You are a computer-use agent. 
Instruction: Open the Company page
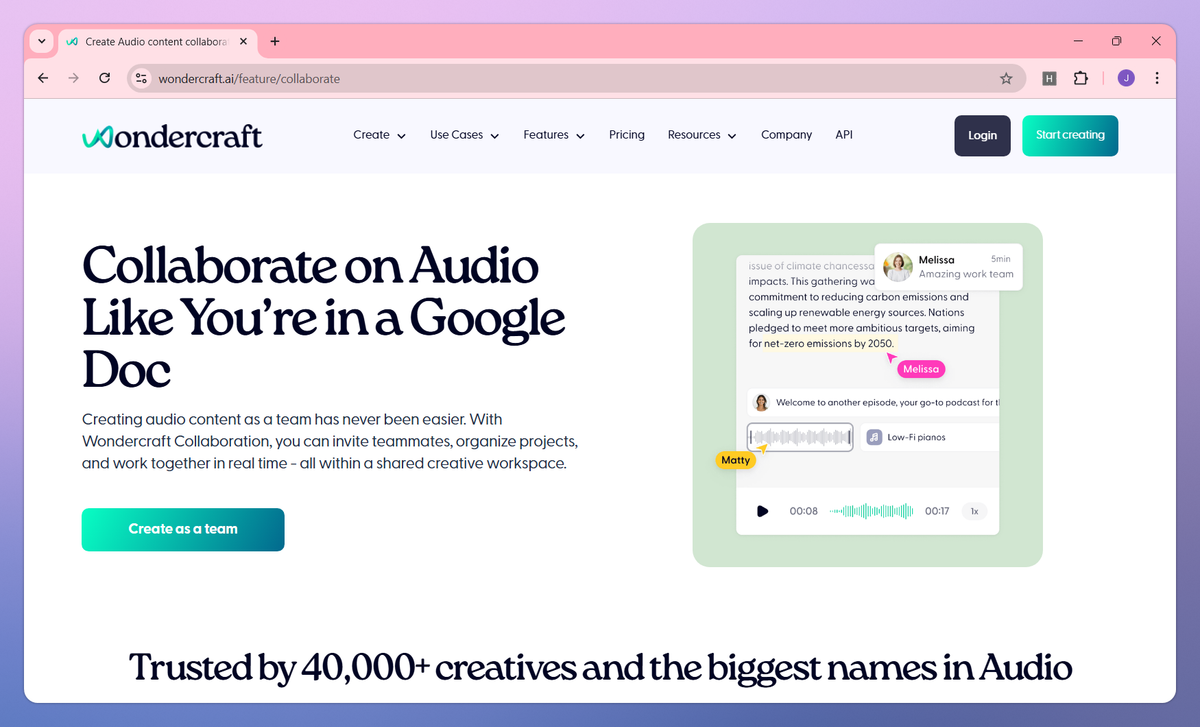click(786, 135)
